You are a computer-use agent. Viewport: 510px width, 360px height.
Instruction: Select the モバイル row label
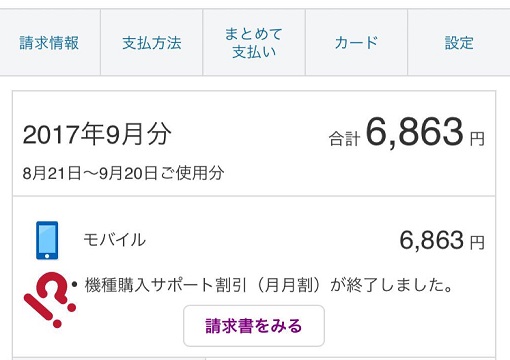tap(115, 240)
